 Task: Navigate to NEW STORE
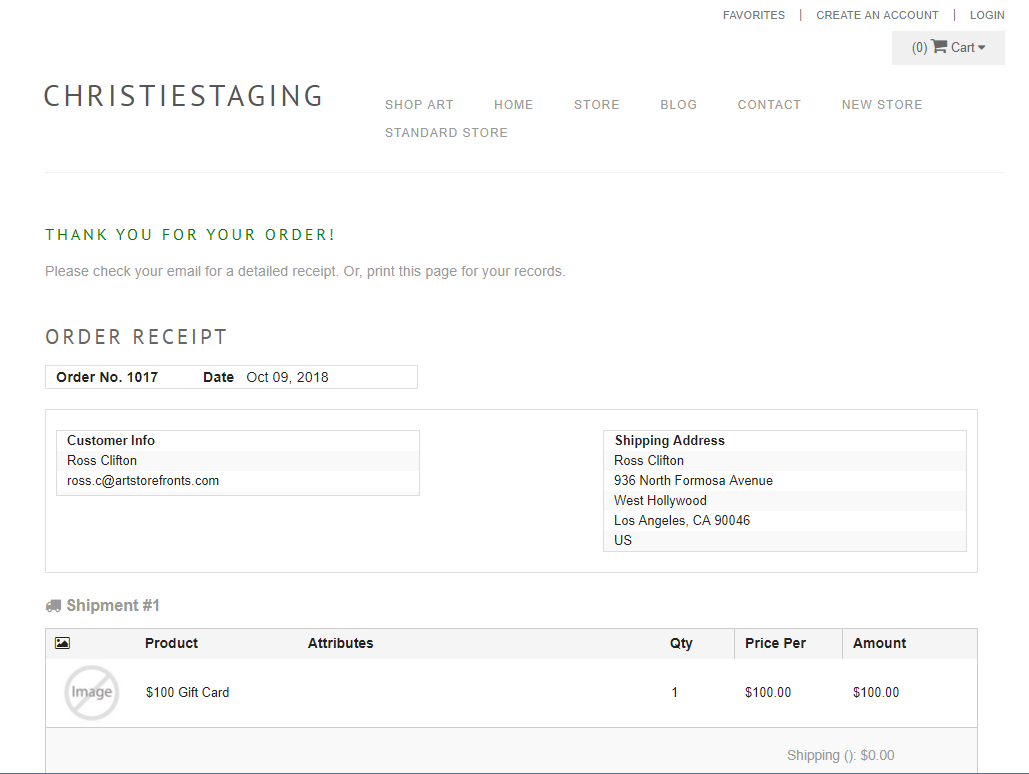[x=881, y=104]
